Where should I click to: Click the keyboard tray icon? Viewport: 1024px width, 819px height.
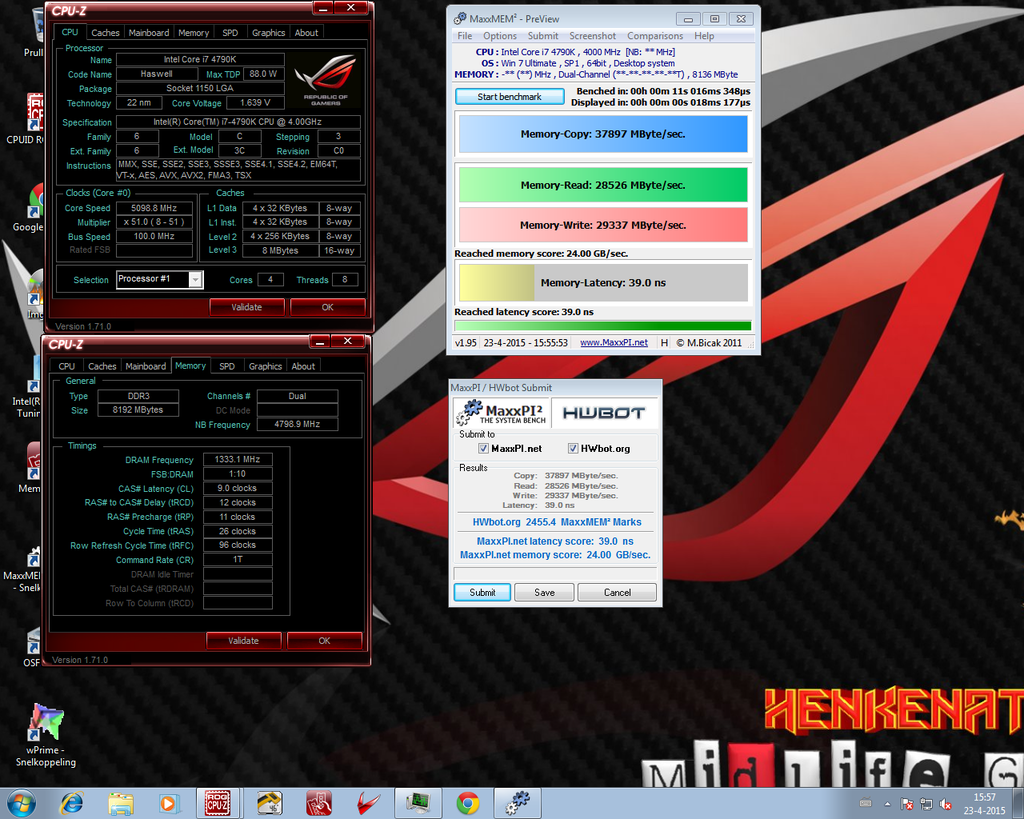point(865,803)
